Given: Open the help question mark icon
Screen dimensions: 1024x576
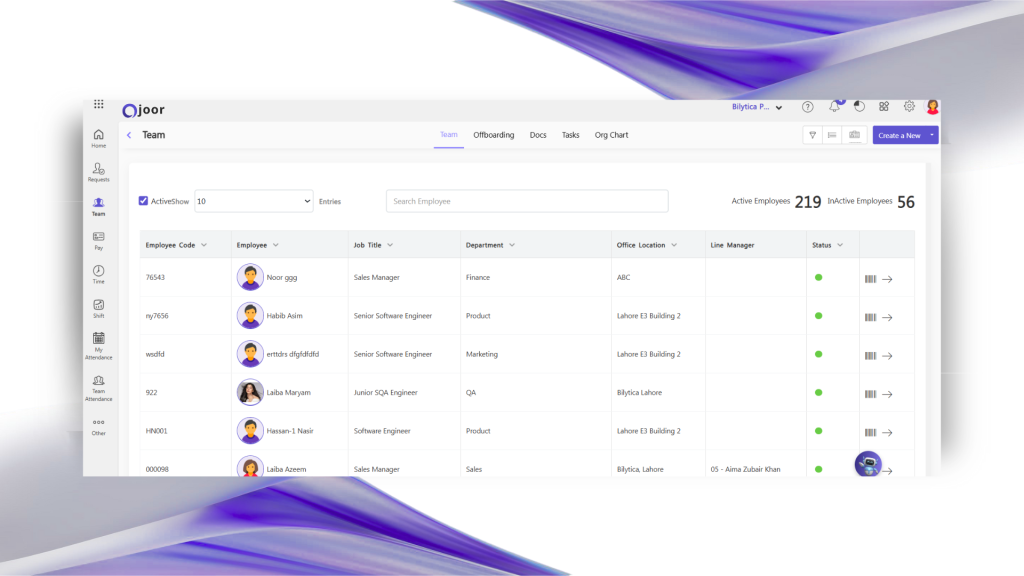Looking at the screenshot, I should (x=807, y=107).
